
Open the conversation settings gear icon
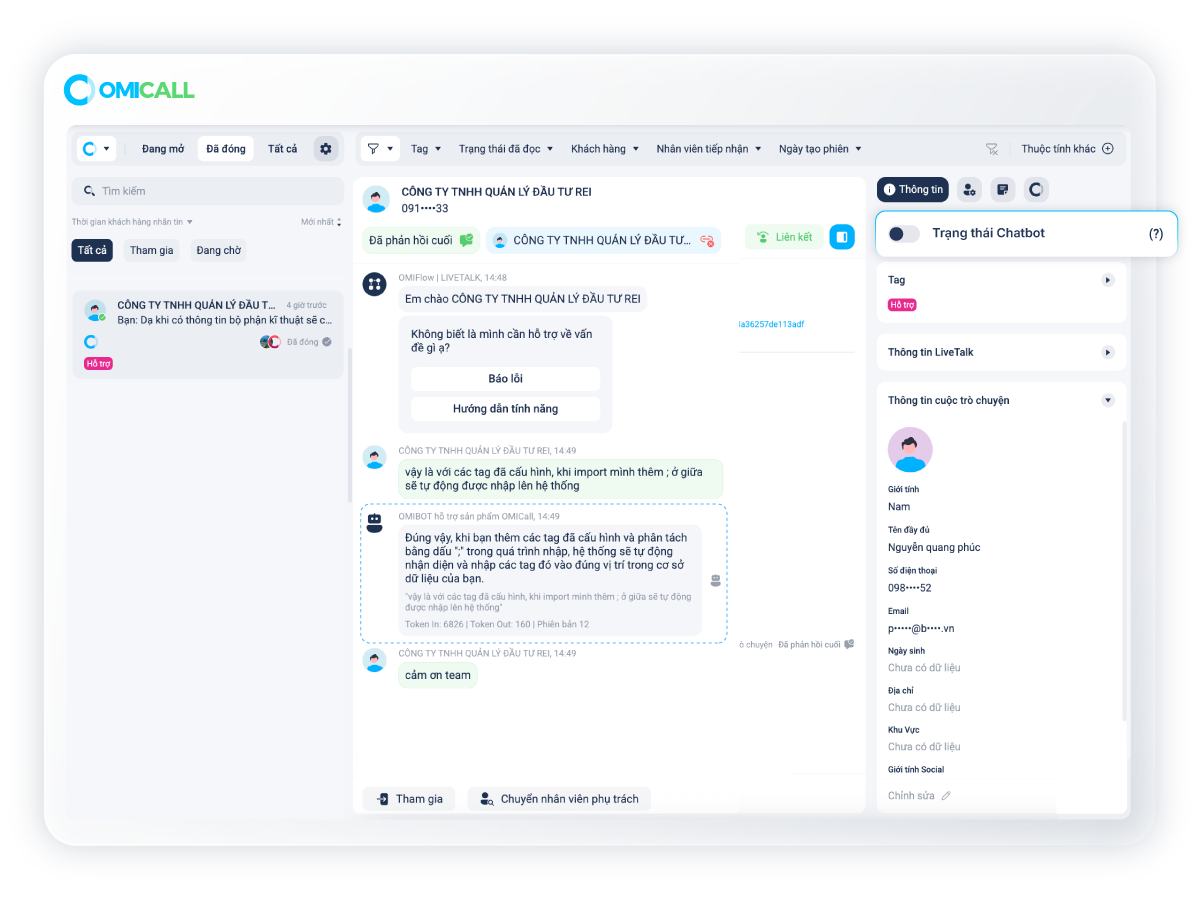pyautogui.click(x=326, y=149)
